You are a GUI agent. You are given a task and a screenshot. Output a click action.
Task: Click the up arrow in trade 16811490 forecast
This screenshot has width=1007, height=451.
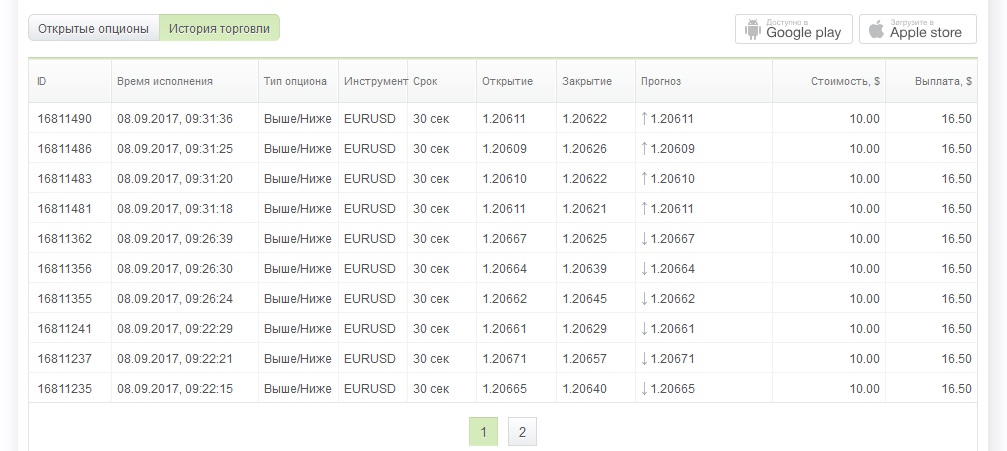coord(645,118)
